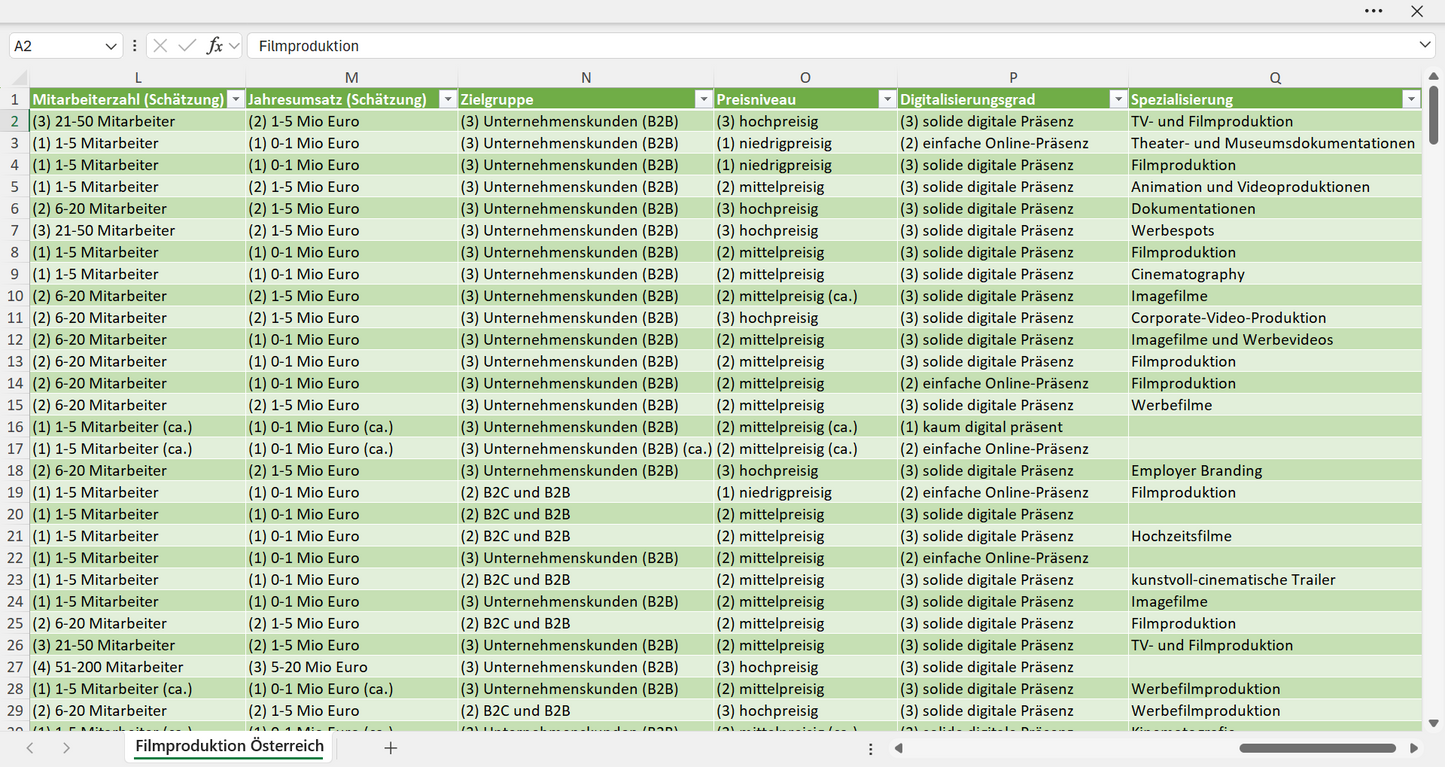This screenshot has width=1445, height=767.
Task: Click the vertical scrollbar thumb
Action: coord(1433,113)
